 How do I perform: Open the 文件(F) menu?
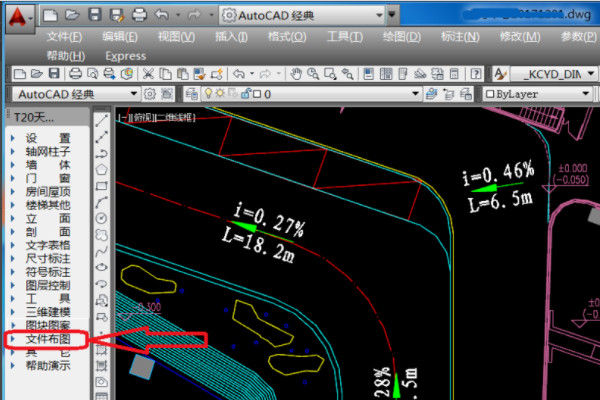pos(65,36)
